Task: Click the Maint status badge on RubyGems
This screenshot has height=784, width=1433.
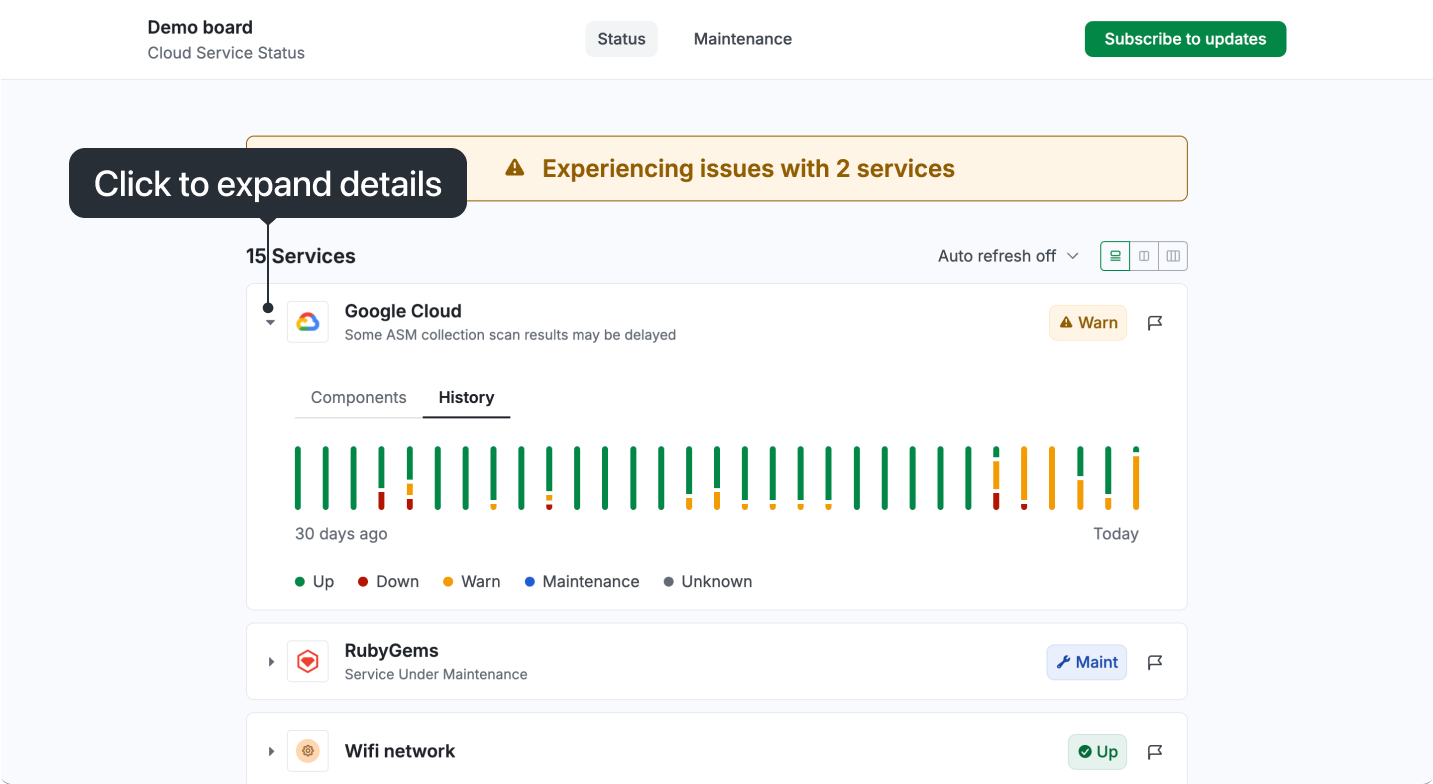Action: tap(1086, 661)
